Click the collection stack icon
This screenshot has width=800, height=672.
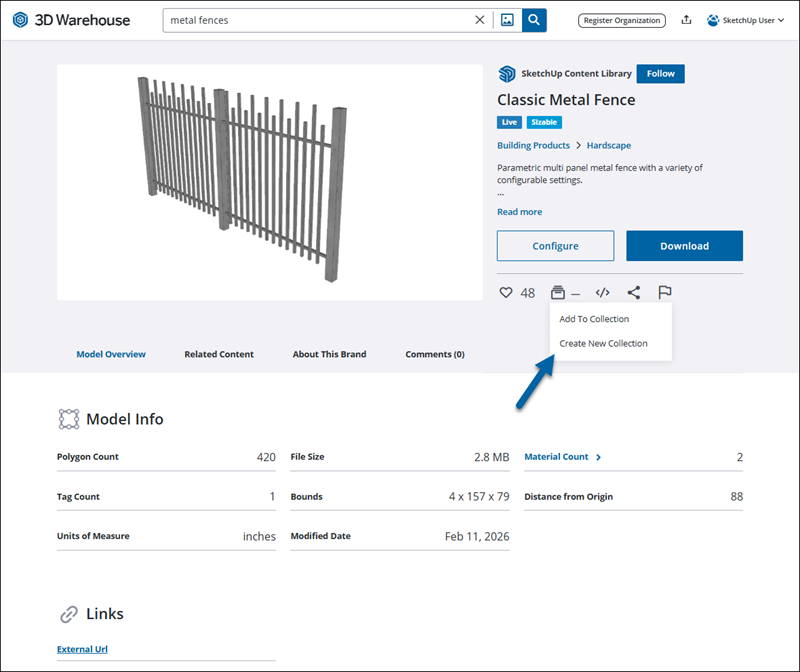[x=558, y=292]
